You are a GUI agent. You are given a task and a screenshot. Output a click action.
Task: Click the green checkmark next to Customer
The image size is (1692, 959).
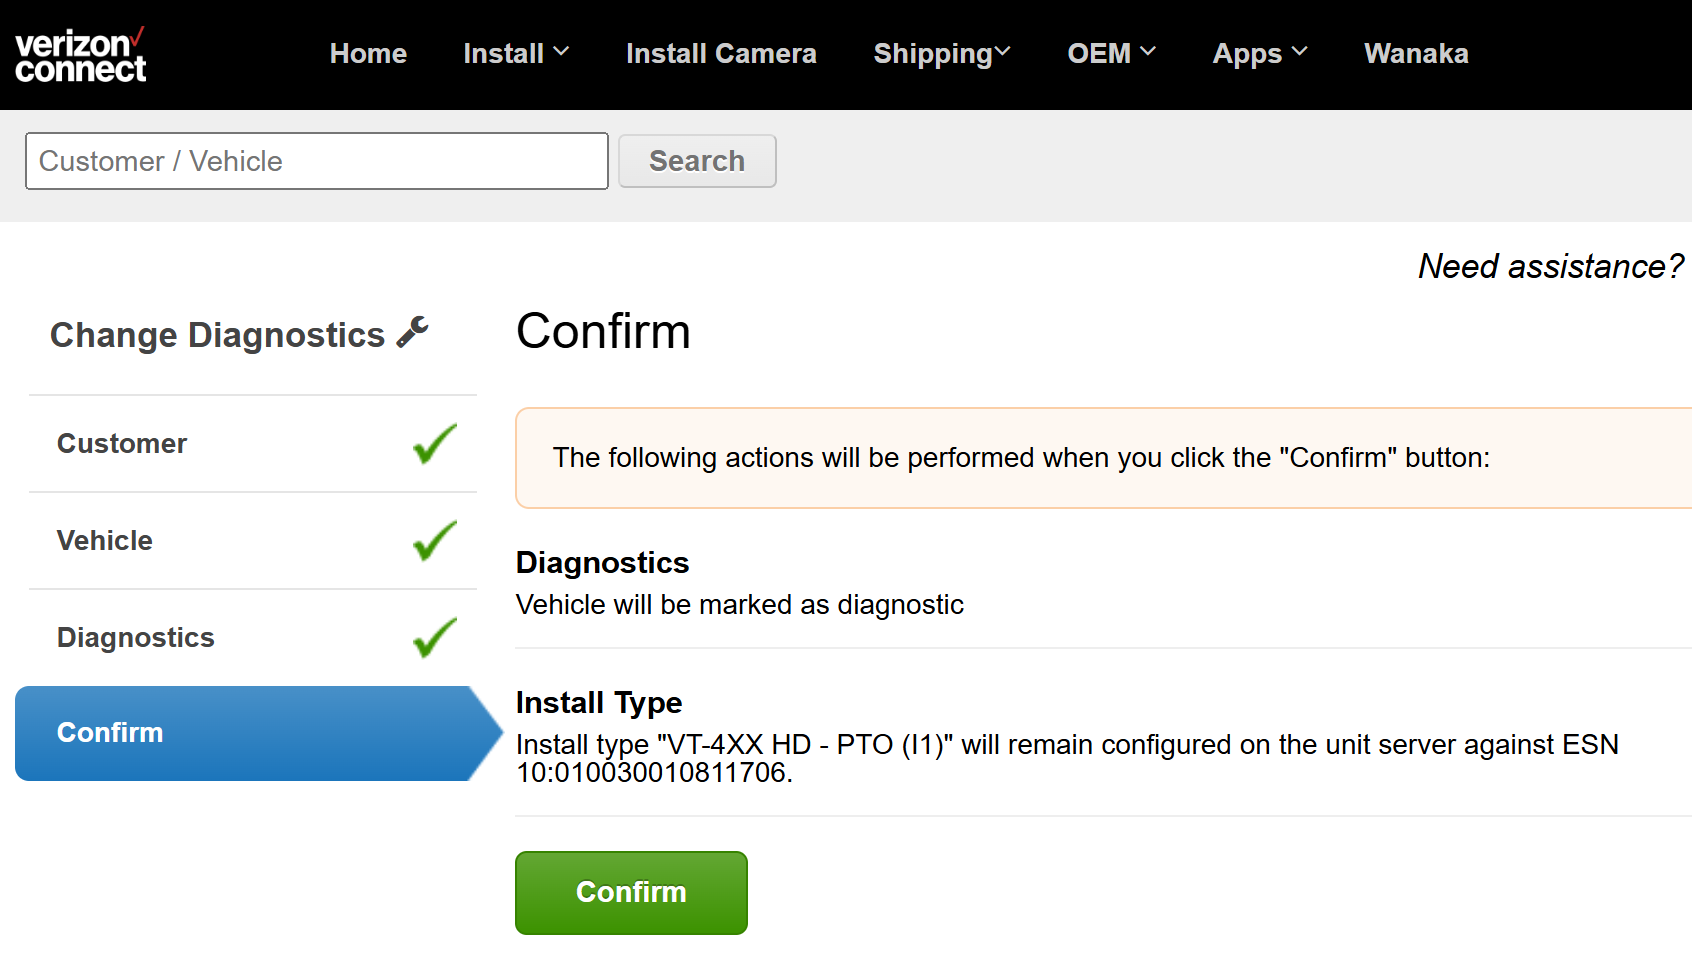(x=435, y=444)
